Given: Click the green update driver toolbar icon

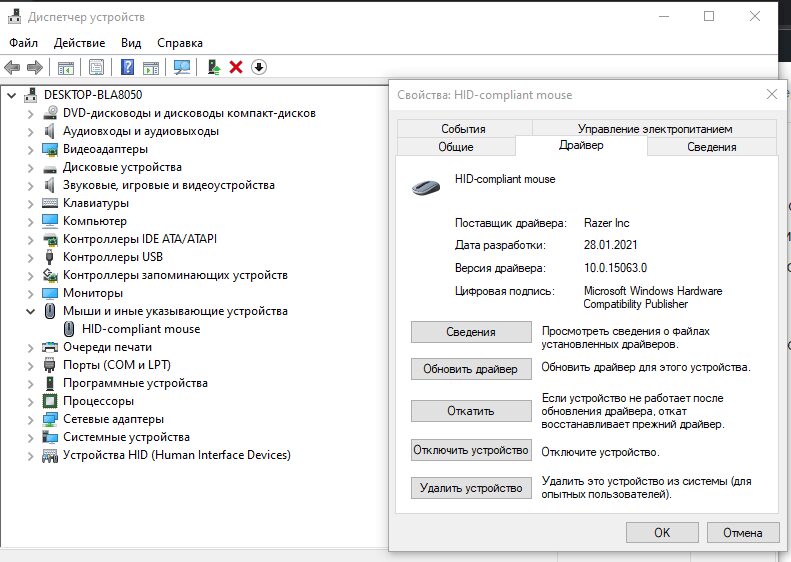Looking at the screenshot, I should (213, 67).
